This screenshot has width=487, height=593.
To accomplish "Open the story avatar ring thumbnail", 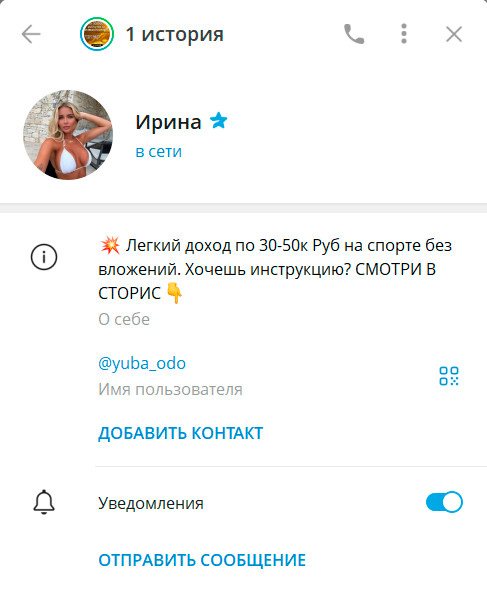I will [x=97, y=34].
